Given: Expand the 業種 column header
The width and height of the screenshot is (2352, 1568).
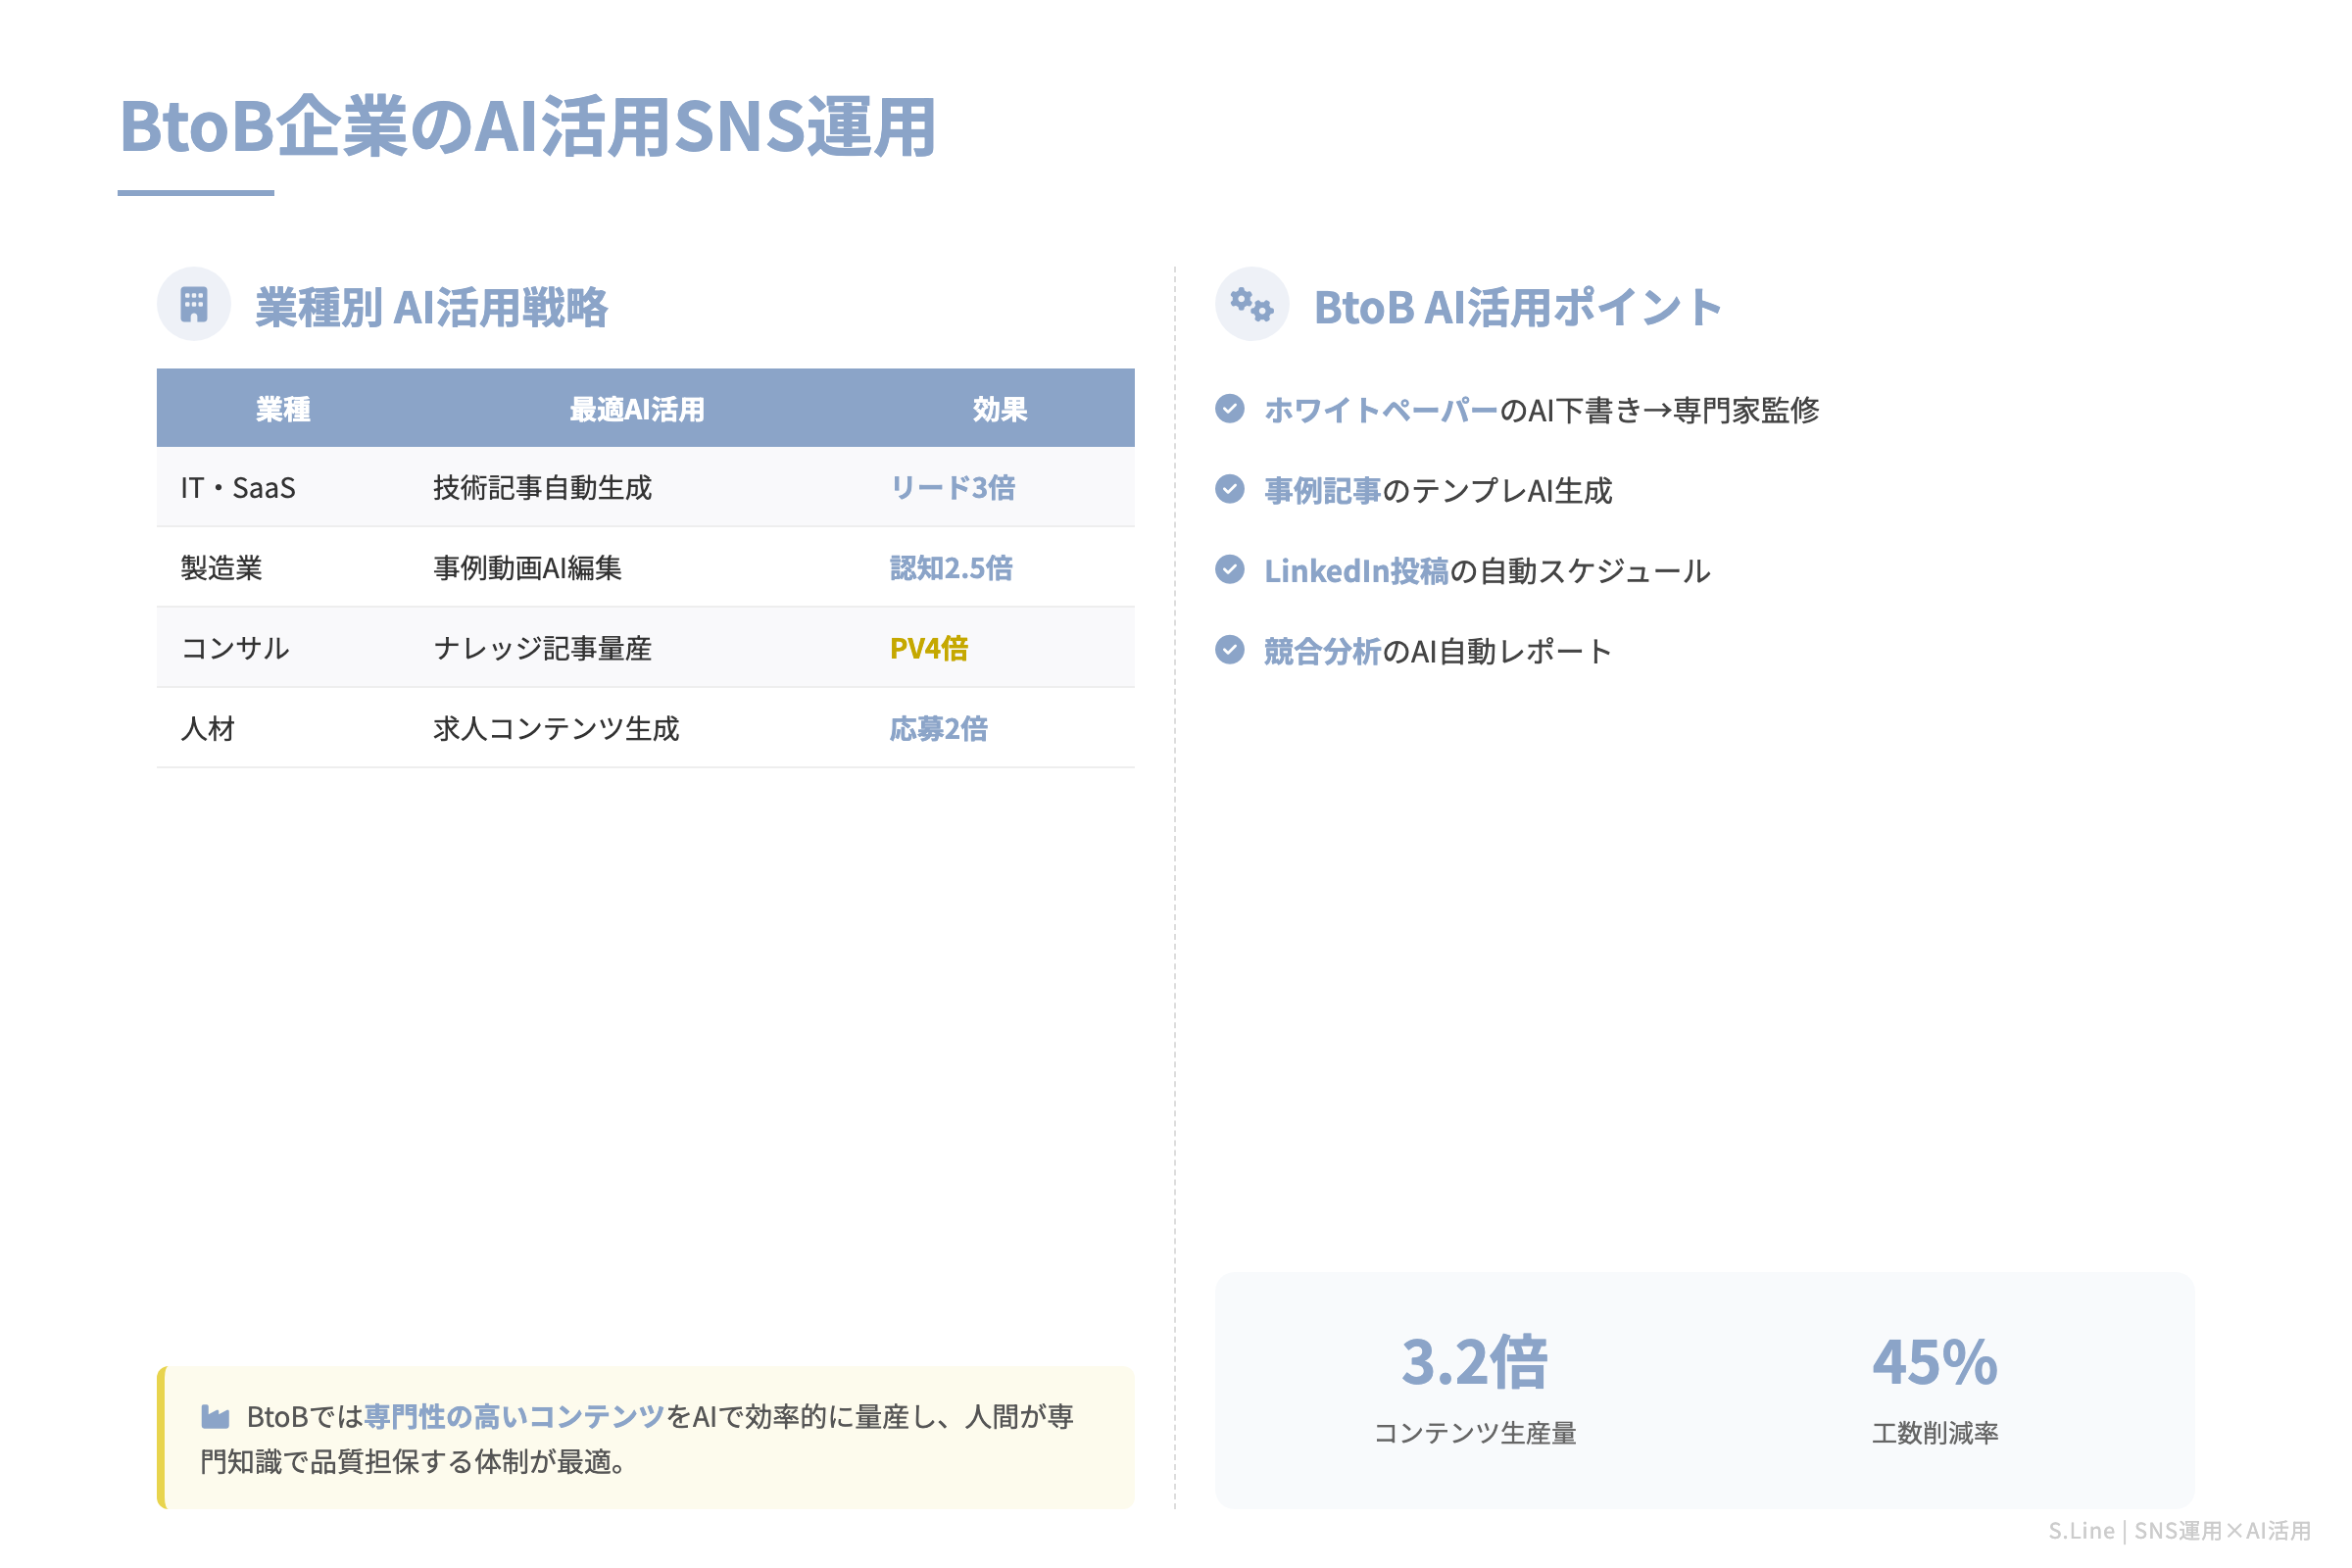Looking at the screenshot, I should point(283,407).
